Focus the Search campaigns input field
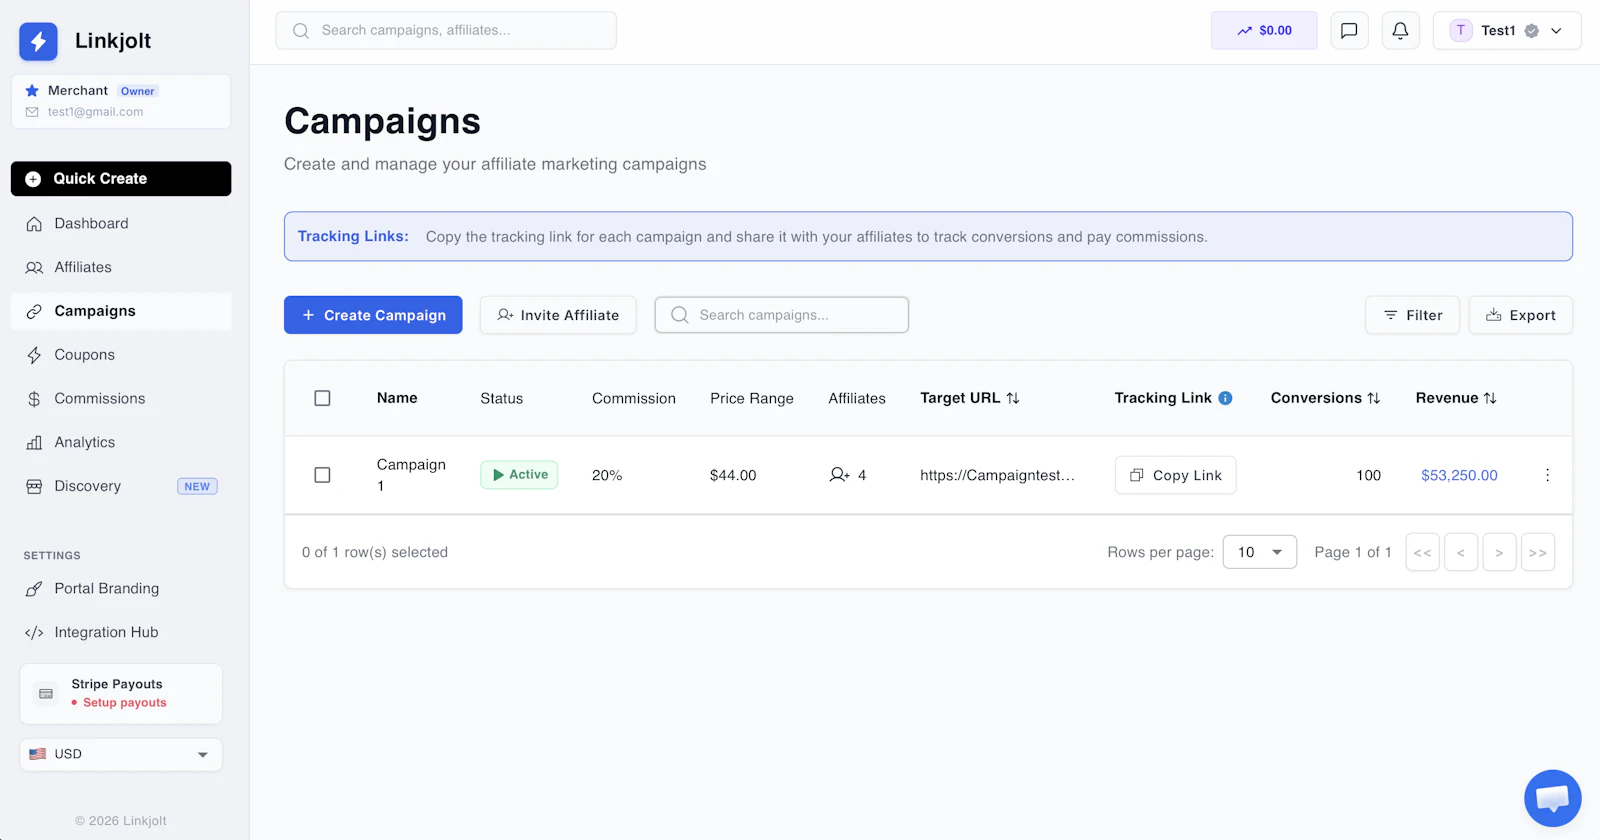 point(782,315)
